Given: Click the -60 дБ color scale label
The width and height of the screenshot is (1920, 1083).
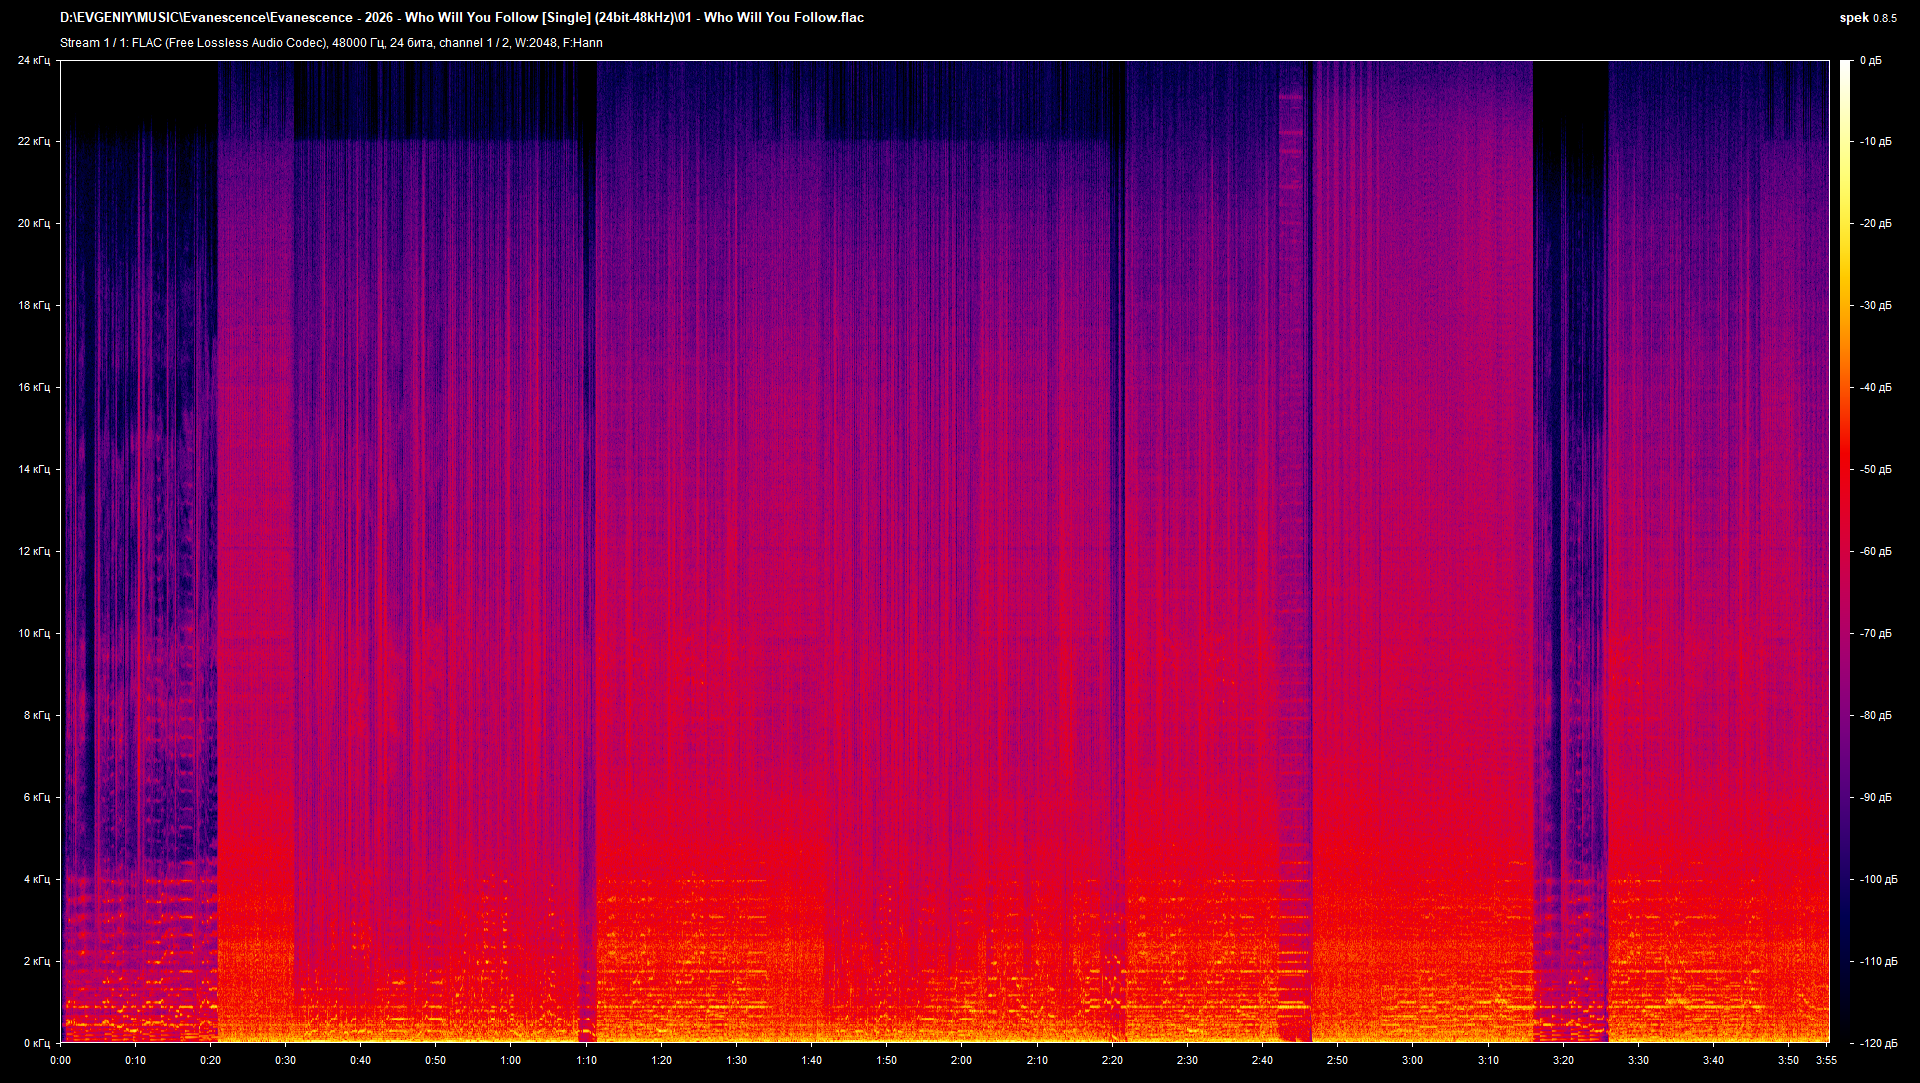Looking at the screenshot, I should click(1875, 551).
